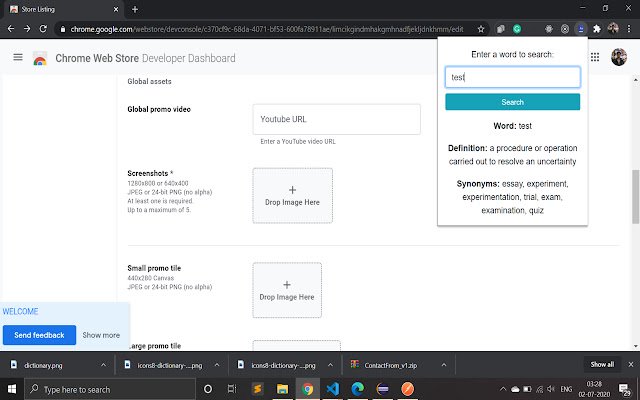Click the 'Synonyms:' text in popup
Screen dimensions: 640x400
click(478, 184)
